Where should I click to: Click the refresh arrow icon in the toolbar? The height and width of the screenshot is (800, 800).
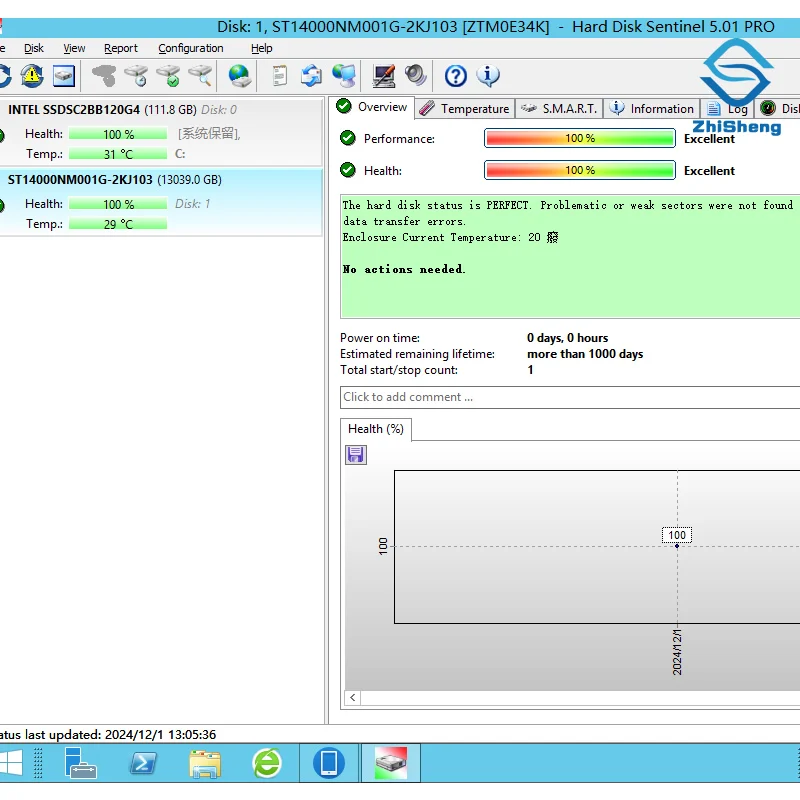point(4,76)
